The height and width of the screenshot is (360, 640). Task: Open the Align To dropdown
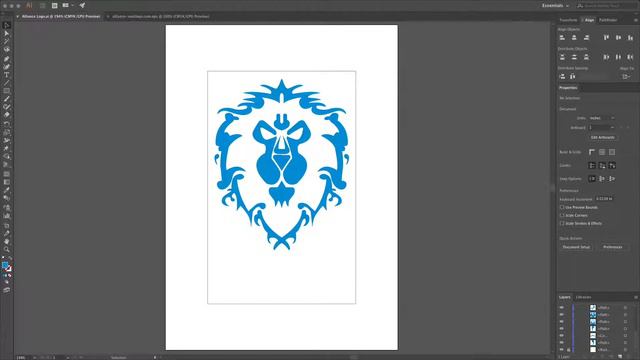point(626,76)
